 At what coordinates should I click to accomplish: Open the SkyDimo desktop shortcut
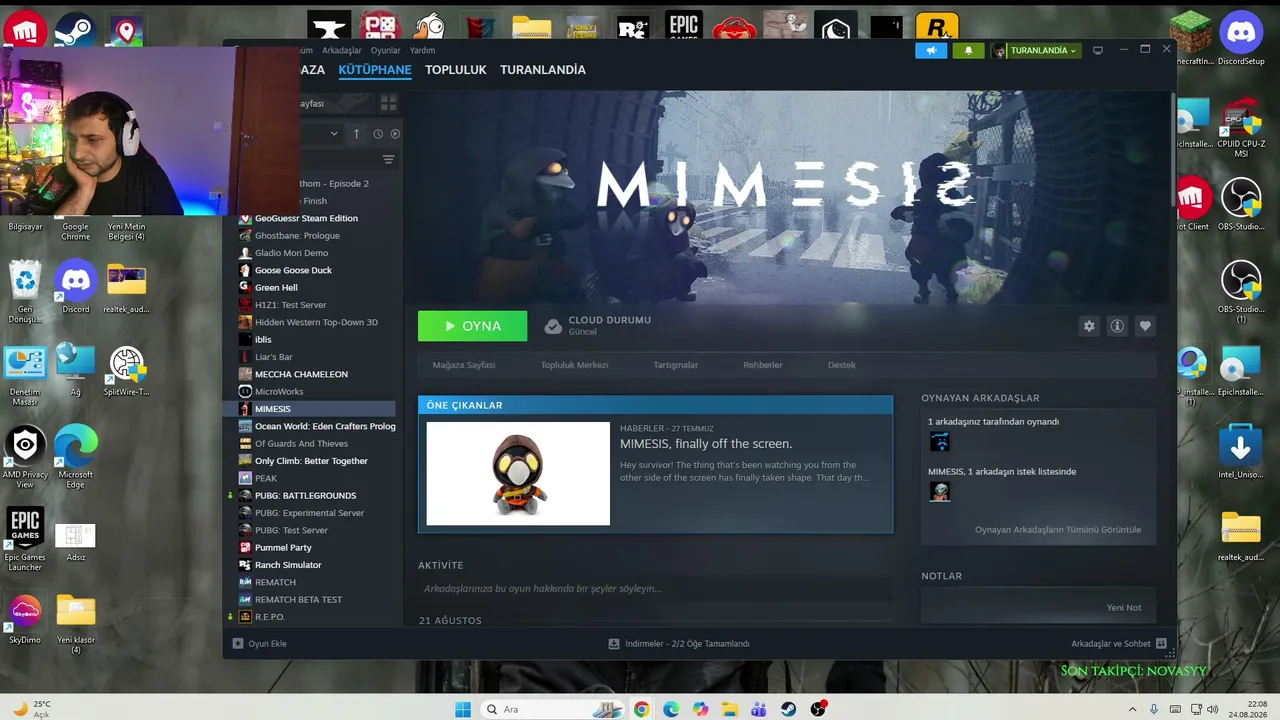(x=25, y=620)
